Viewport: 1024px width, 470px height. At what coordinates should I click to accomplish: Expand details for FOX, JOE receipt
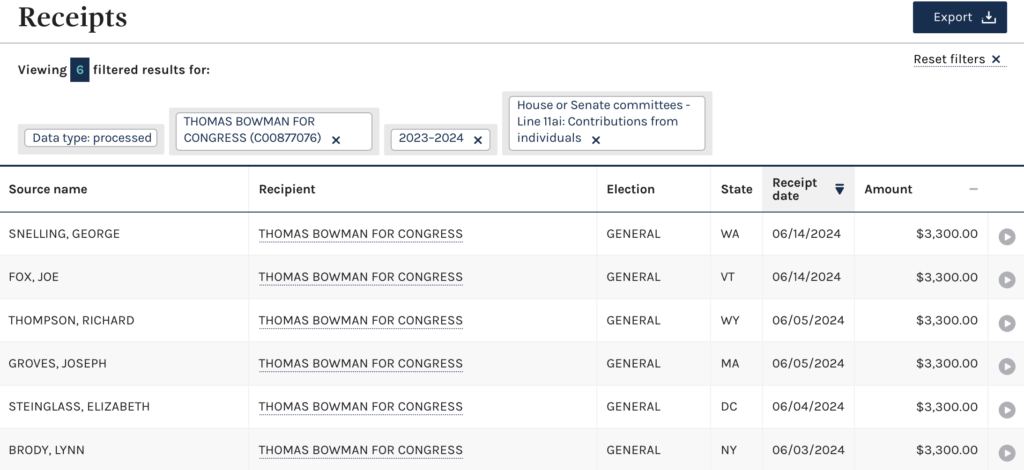1006,279
